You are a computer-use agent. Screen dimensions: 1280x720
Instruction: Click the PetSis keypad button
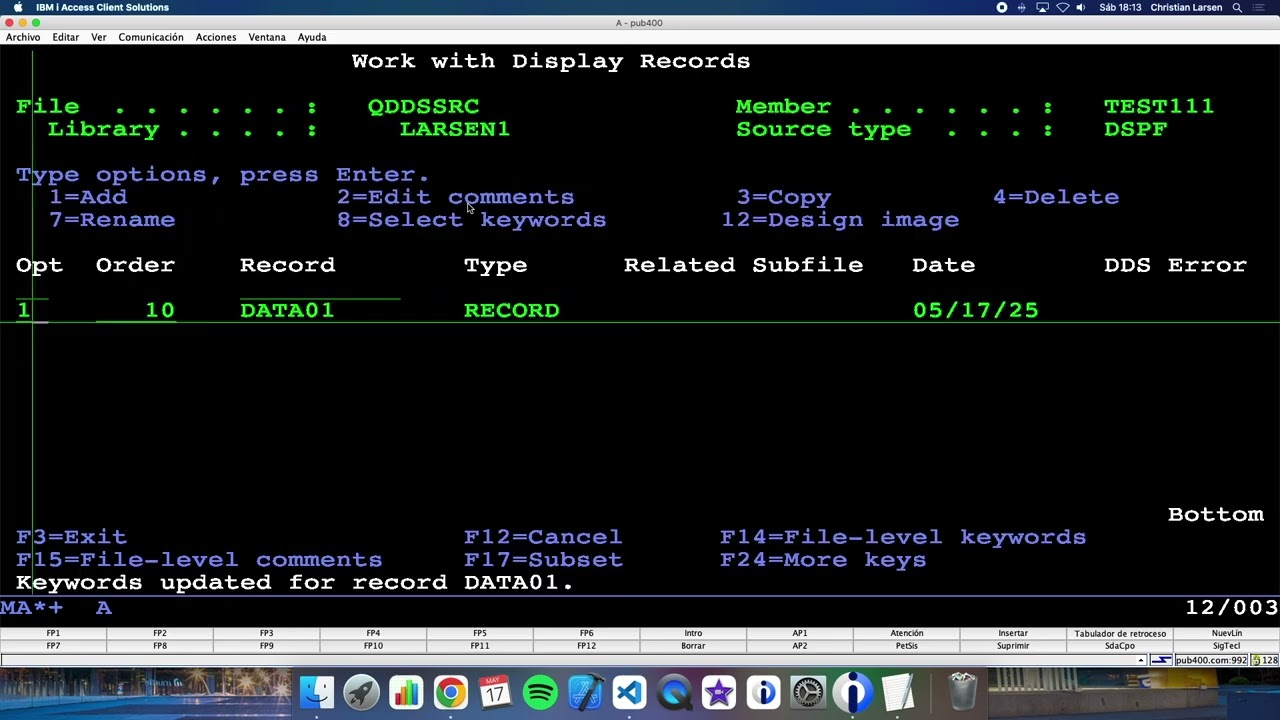pos(907,646)
